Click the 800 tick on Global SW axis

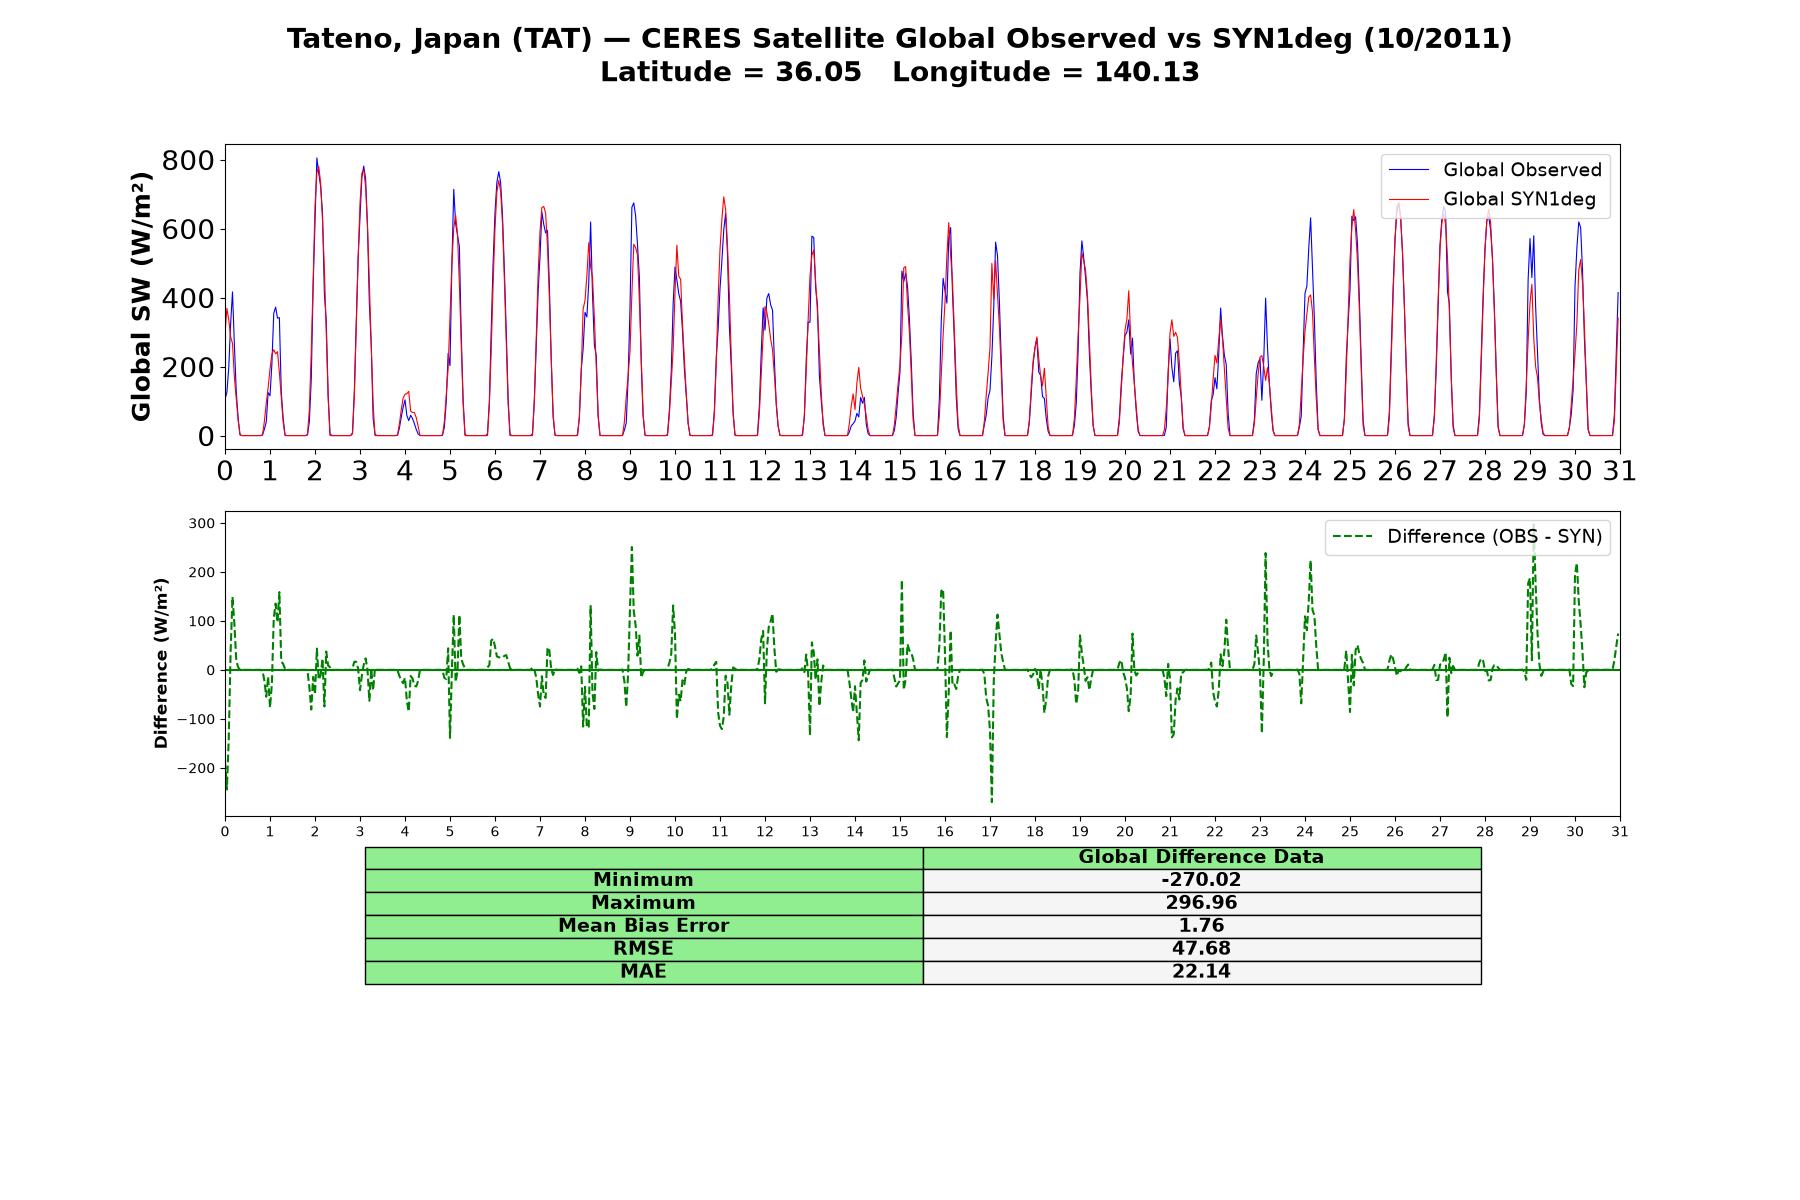pos(188,160)
